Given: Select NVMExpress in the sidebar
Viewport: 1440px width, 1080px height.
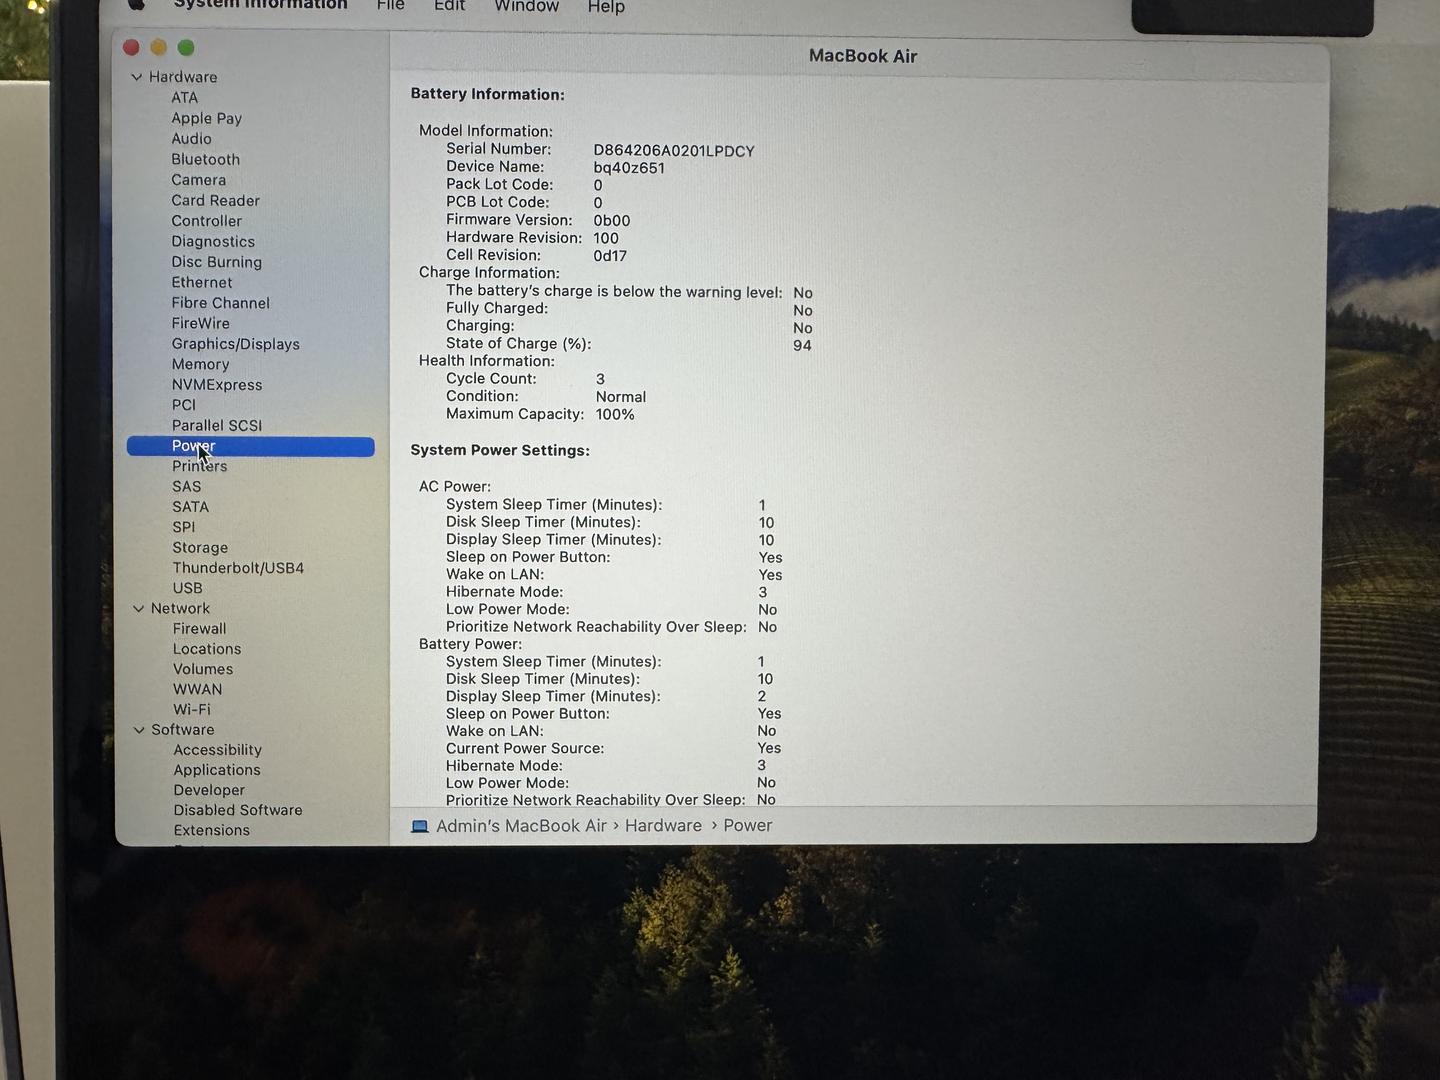Looking at the screenshot, I should click(x=217, y=385).
